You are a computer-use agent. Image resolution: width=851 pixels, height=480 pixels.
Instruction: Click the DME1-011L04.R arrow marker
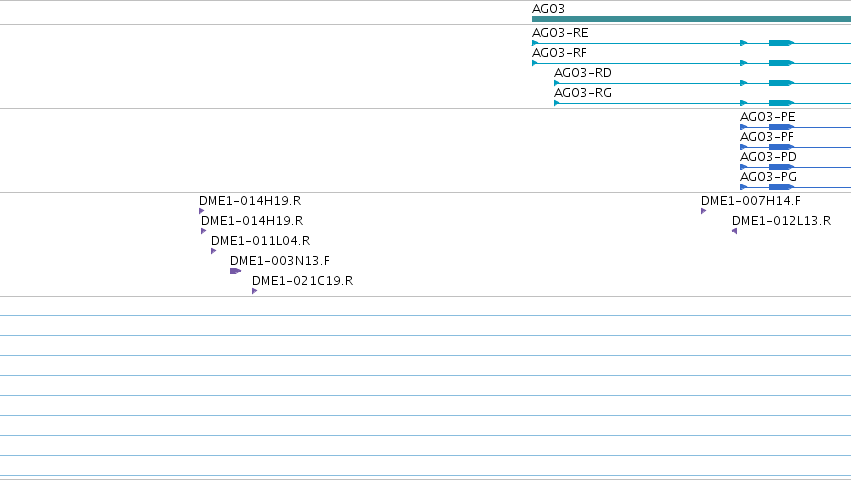click(x=213, y=251)
